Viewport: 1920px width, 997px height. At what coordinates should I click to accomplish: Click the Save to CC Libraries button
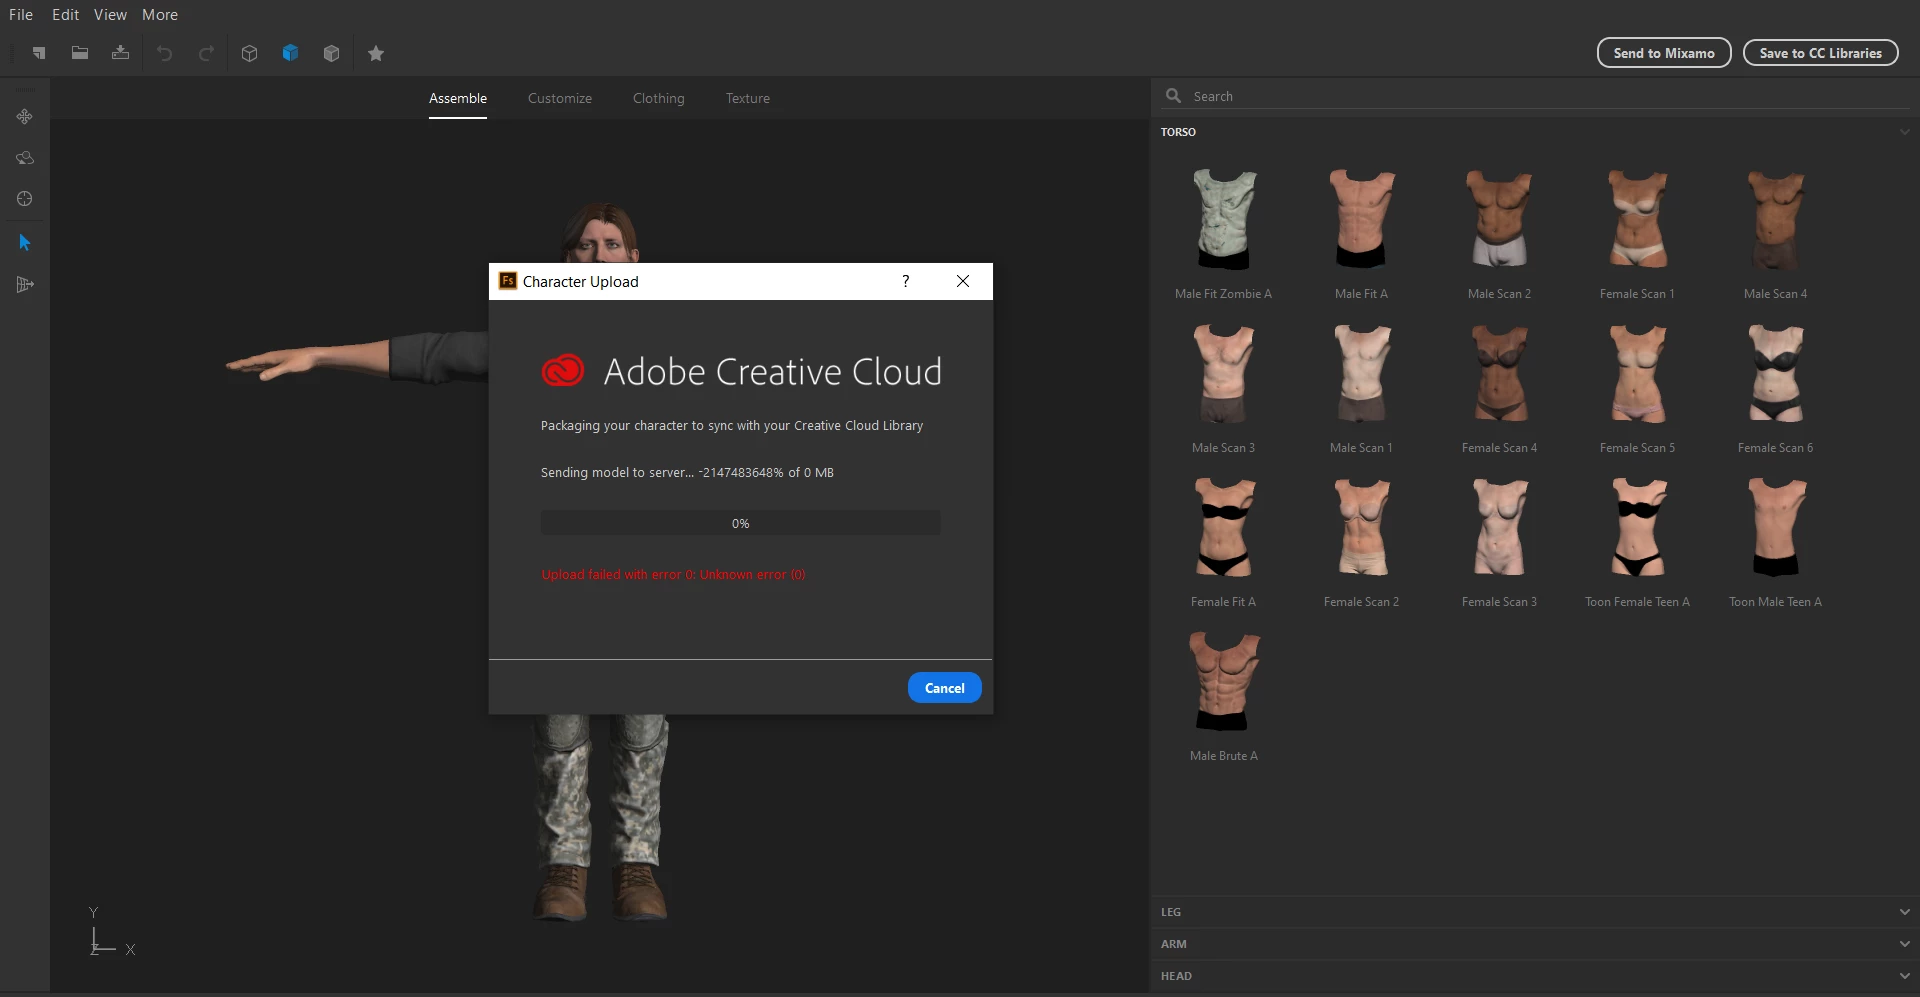point(1821,53)
